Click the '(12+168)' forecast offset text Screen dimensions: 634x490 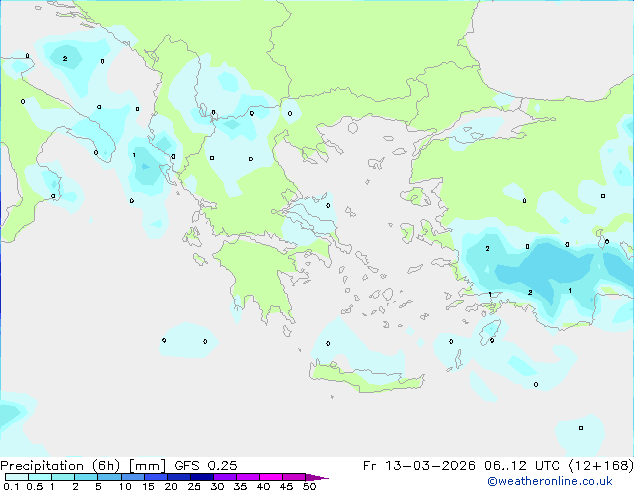(x=600, y=466)
